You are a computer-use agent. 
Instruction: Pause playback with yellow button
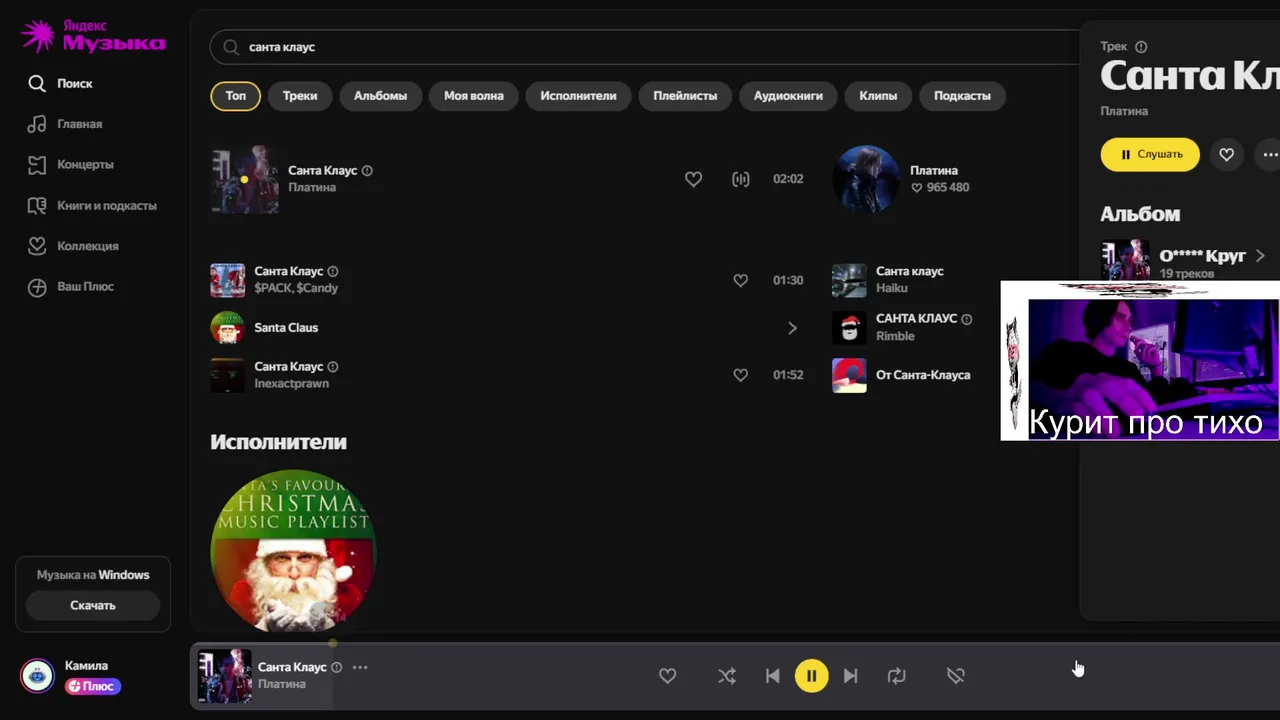[811, 676]
